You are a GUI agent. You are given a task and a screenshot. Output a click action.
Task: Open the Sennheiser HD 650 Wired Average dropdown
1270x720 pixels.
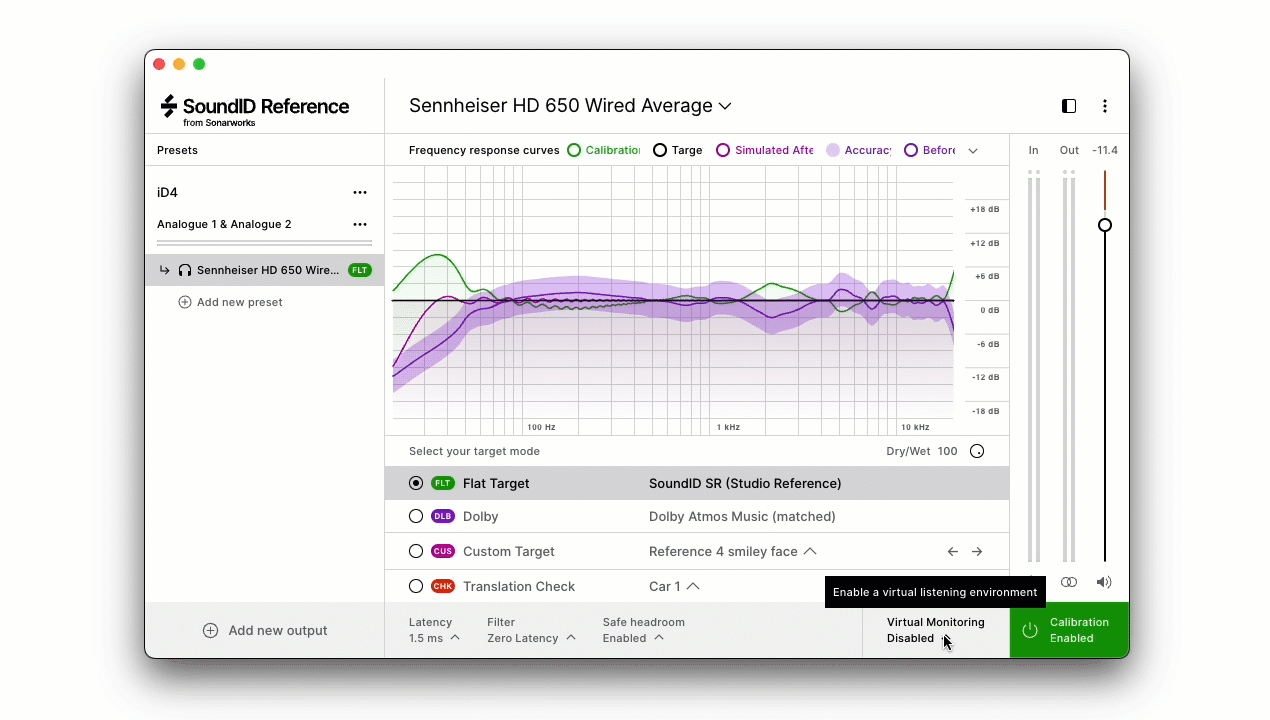[570, 106]
